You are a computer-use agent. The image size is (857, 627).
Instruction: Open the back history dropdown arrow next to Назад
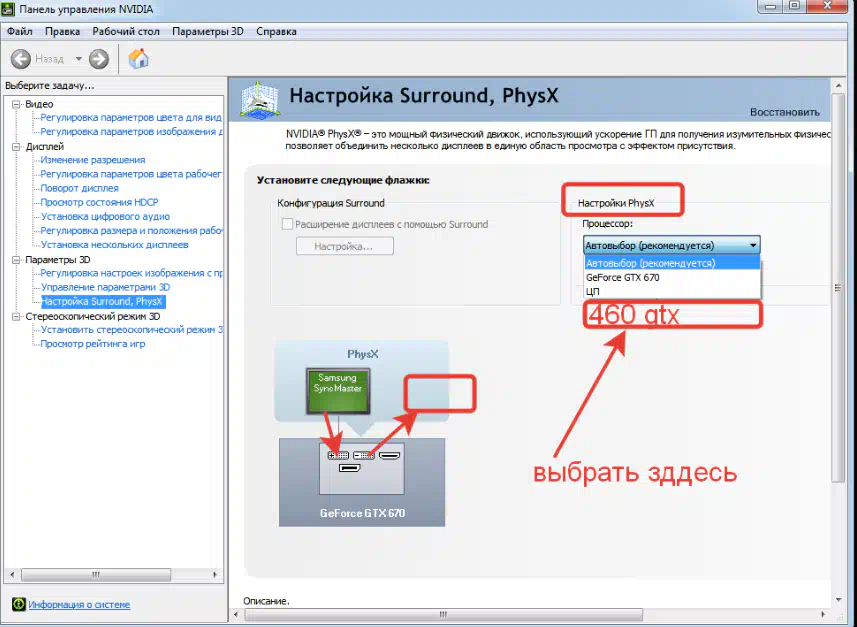pyautogui.click(x=79, y=59)
